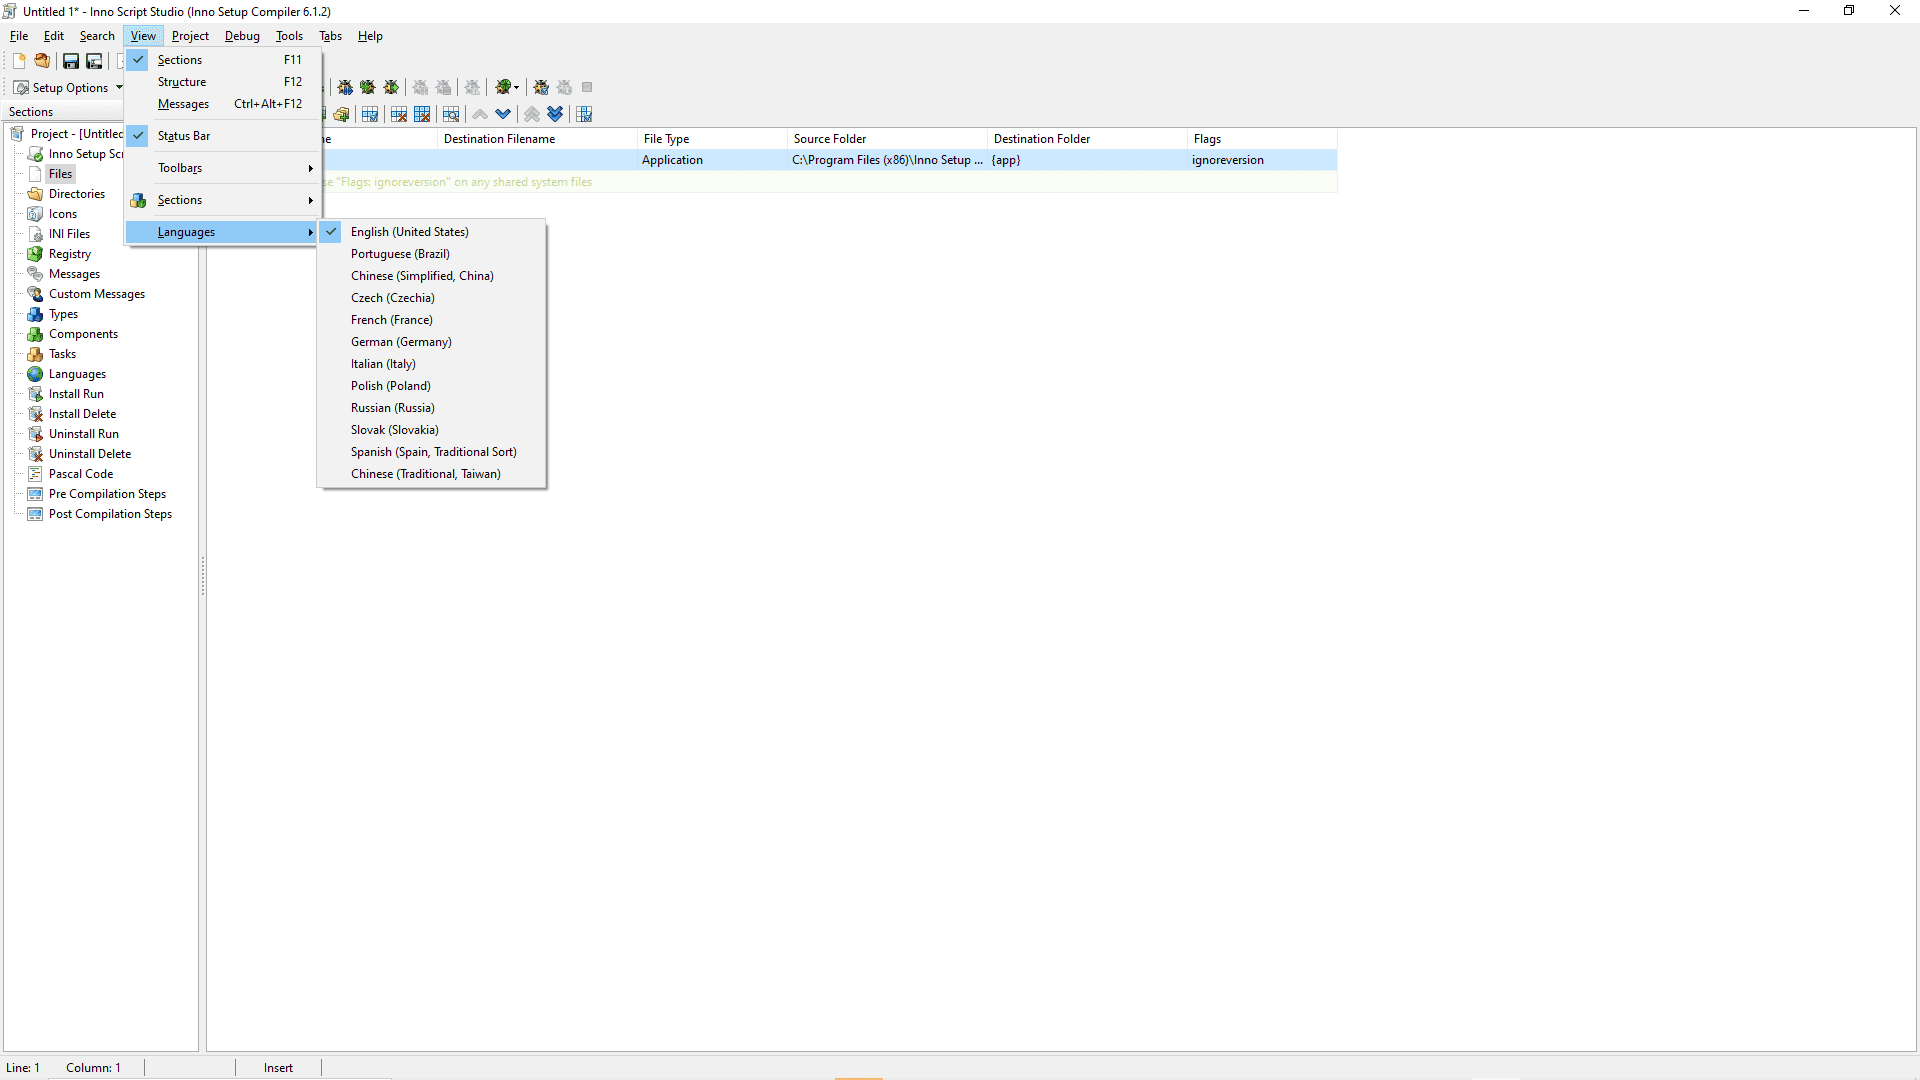
Task: Open the Project menu
Action: pyautogui.click(x=190, y=36)
